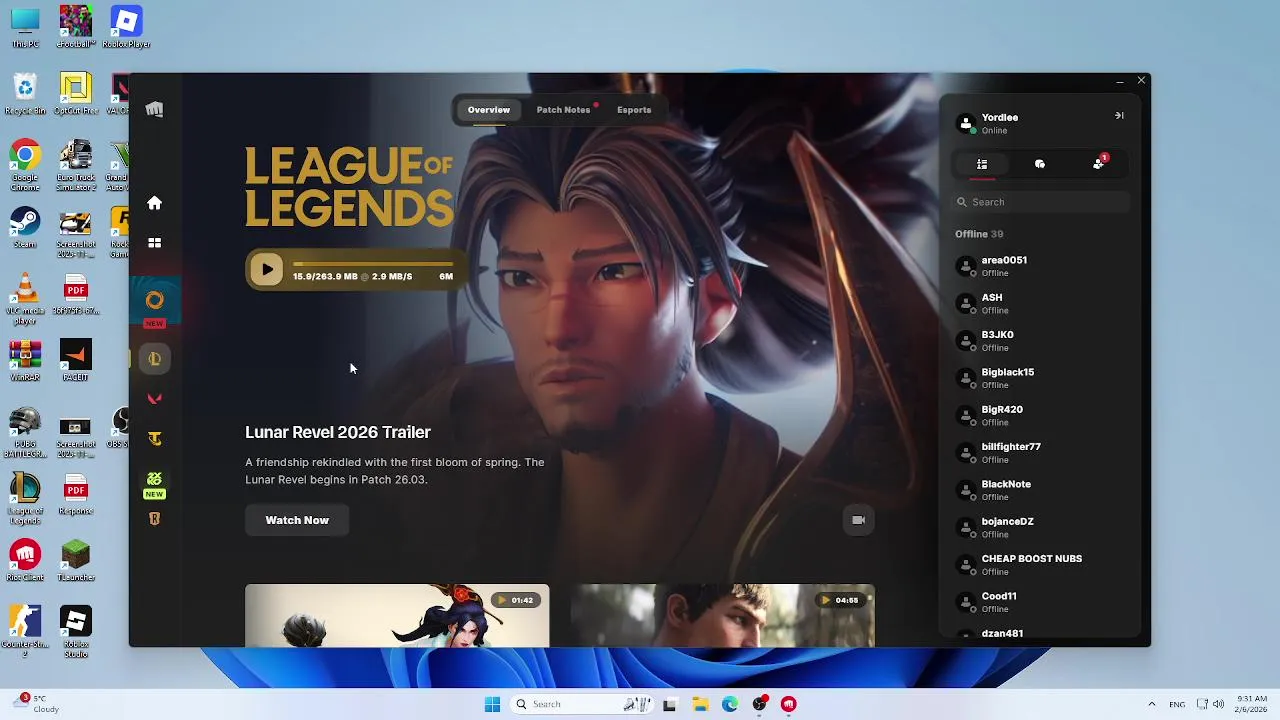This screenshot has height=720, width=1280.
Task: Select the Steam desktop icon
Action: (x=25, y=228)
